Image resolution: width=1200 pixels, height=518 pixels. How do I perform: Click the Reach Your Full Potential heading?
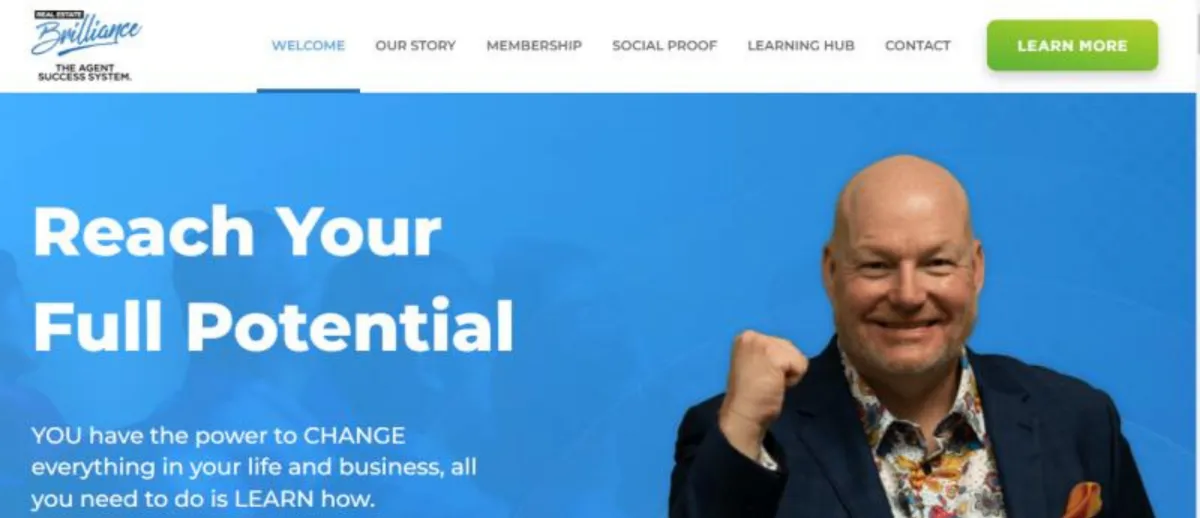273,278
